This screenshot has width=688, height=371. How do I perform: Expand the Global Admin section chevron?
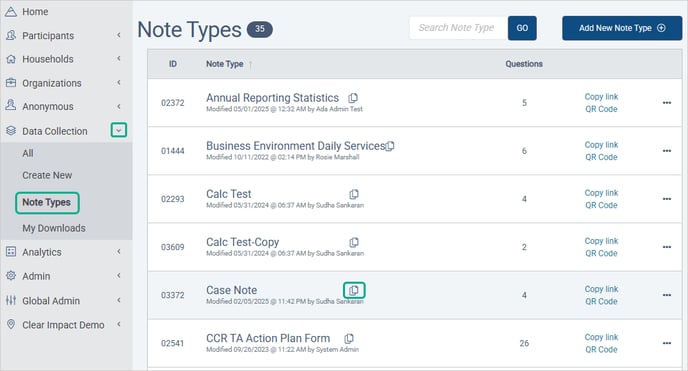(118, 300)
